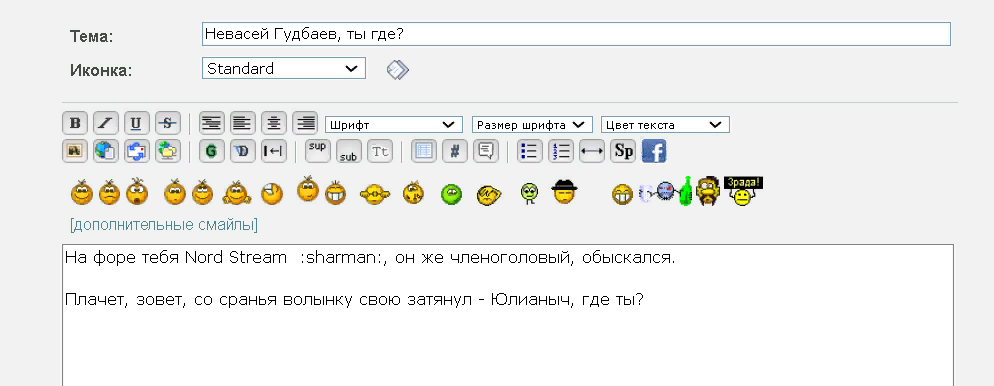Open the Цвет текста color dropdown
This screenshot has width=994, height=386.
(x=666, y=124)
